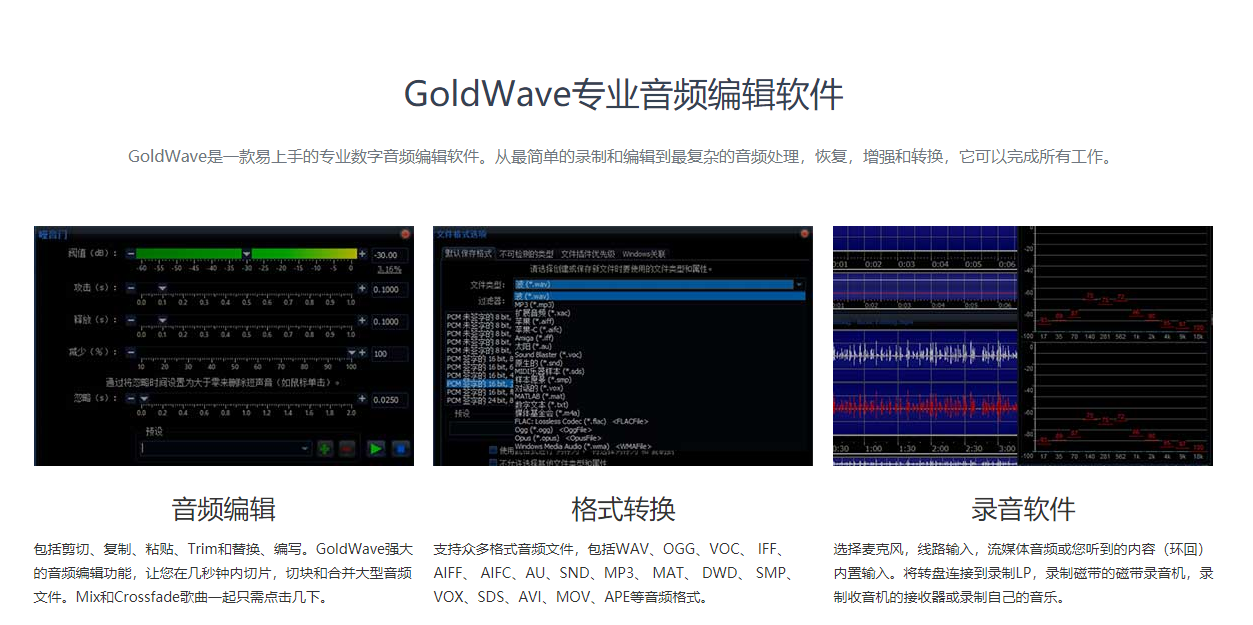
Task: Click the plus button on 攻击 (s) row
Action: click(x=362, y=288)
